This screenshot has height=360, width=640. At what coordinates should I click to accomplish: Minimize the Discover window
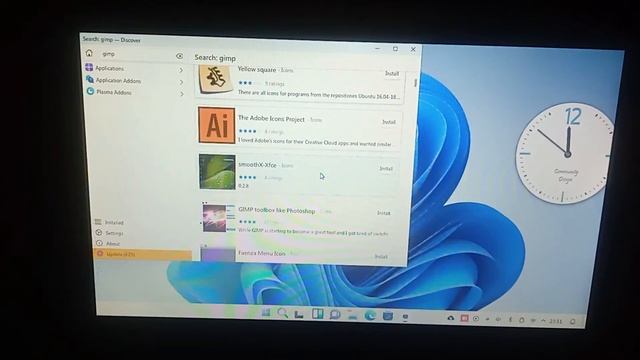pyautogui.click(x=378, y=49)
